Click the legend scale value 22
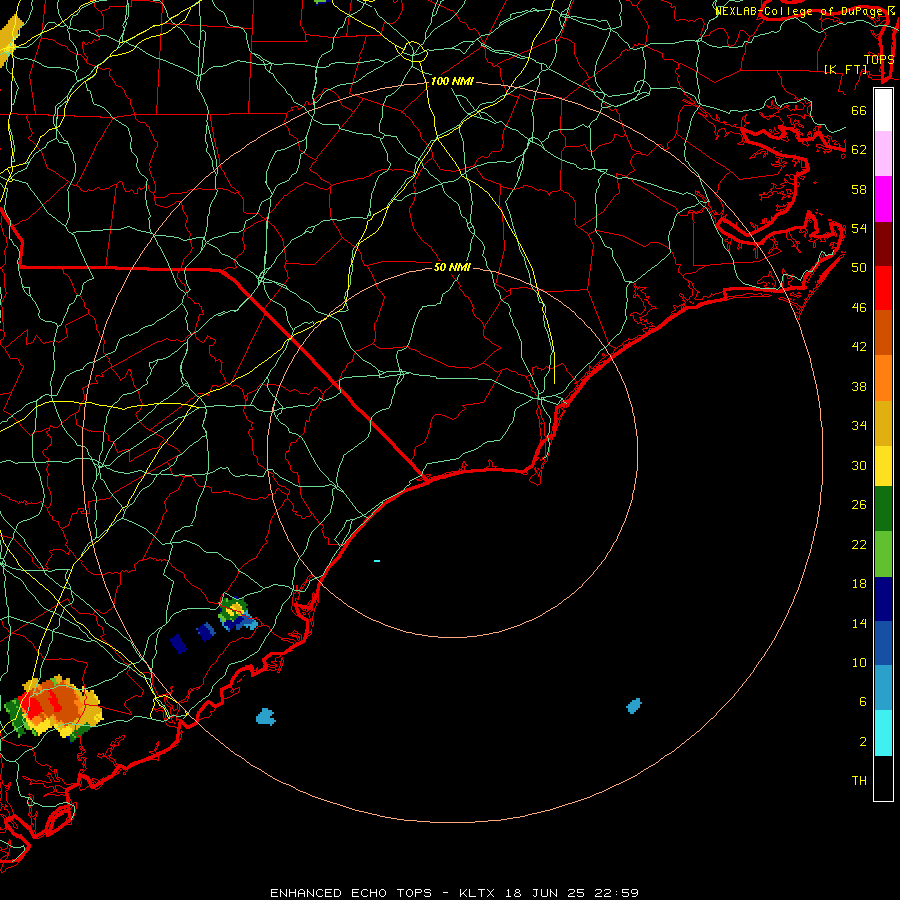 (x=859, y=544)
